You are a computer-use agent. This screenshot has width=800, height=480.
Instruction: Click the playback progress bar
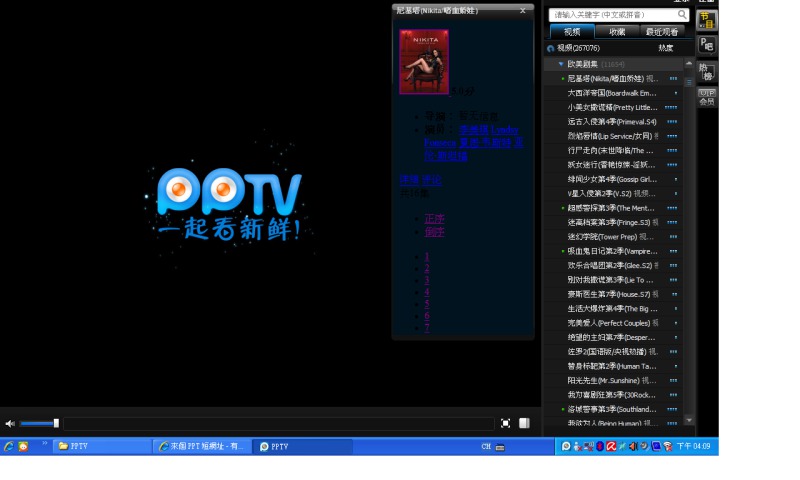(x=279, y=423)
